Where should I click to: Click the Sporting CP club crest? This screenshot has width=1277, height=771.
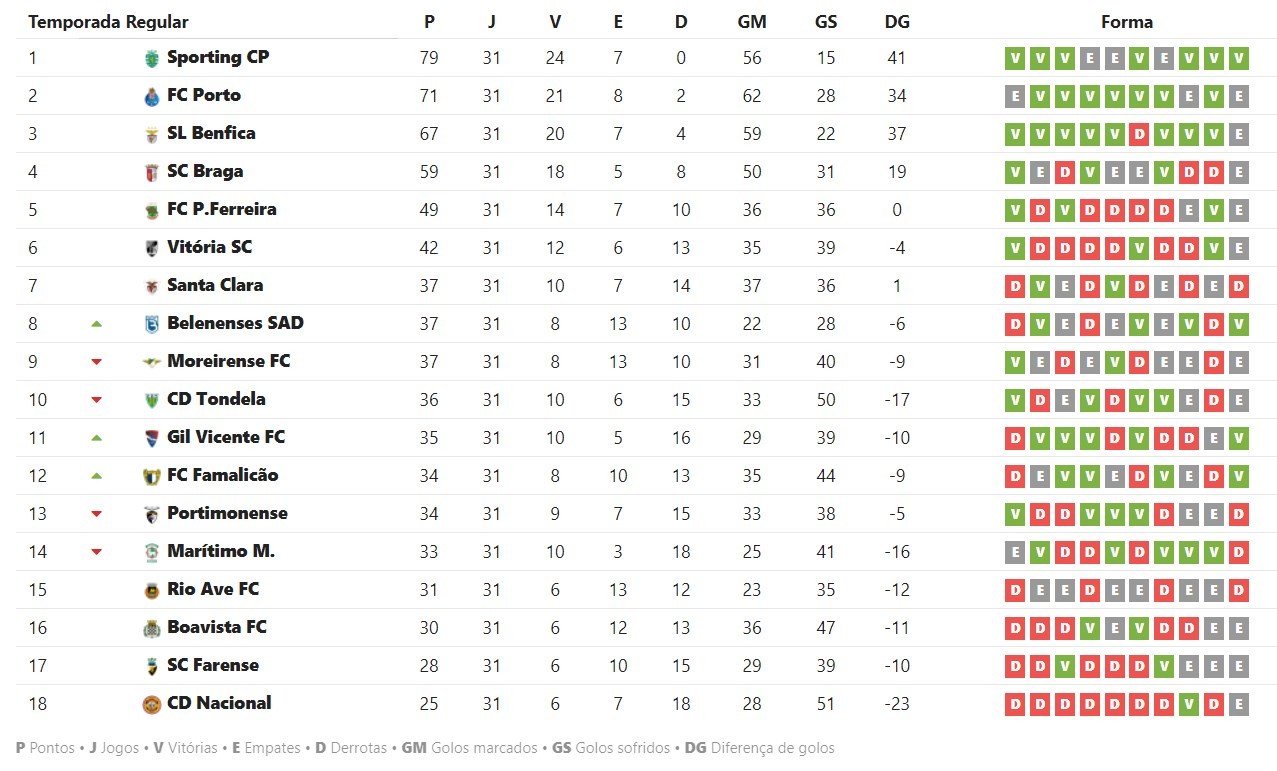(x=152, y=58)
